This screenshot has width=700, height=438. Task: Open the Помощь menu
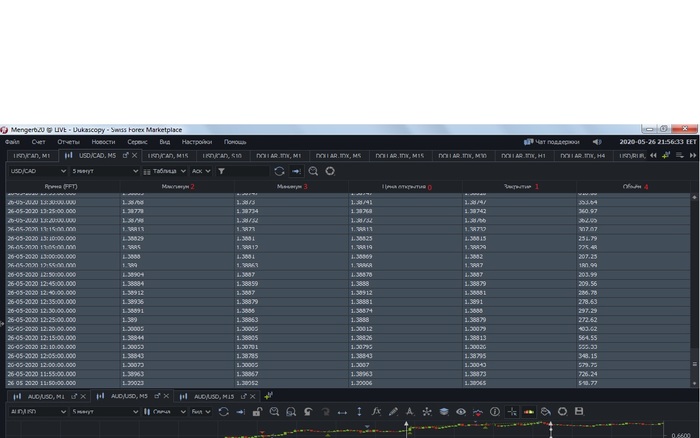235,142
